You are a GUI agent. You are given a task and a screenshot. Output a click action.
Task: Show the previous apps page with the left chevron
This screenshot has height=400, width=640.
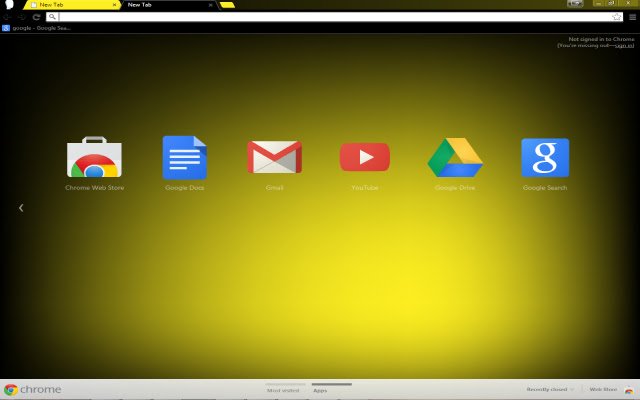tap(21, 208)
